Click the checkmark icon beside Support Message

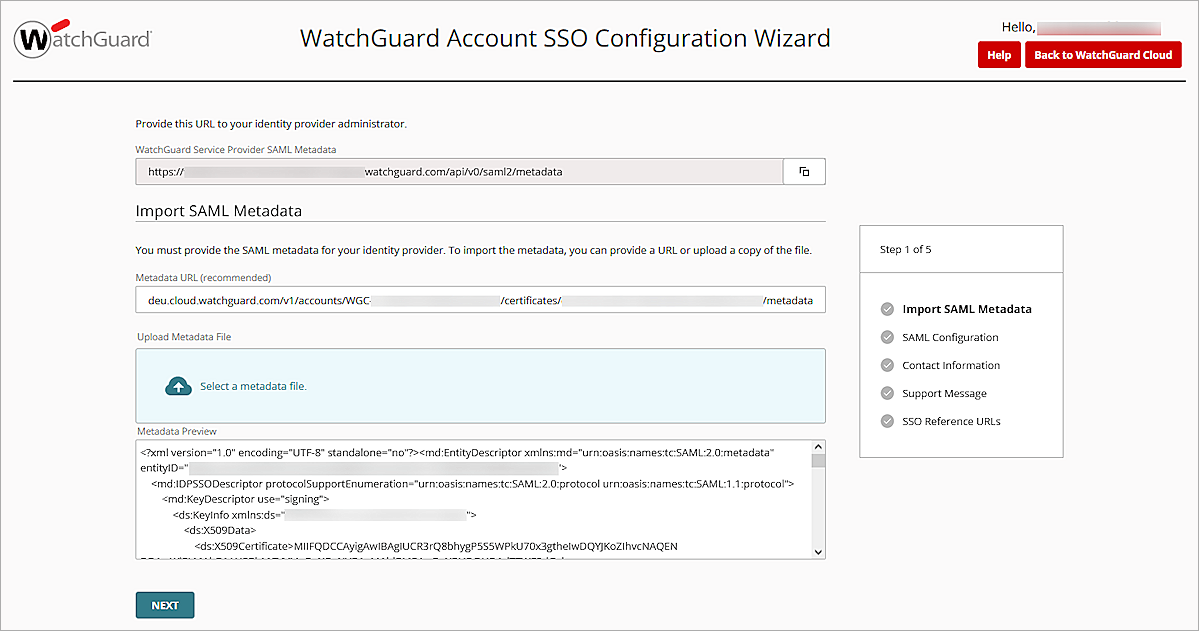coord(886,393)
